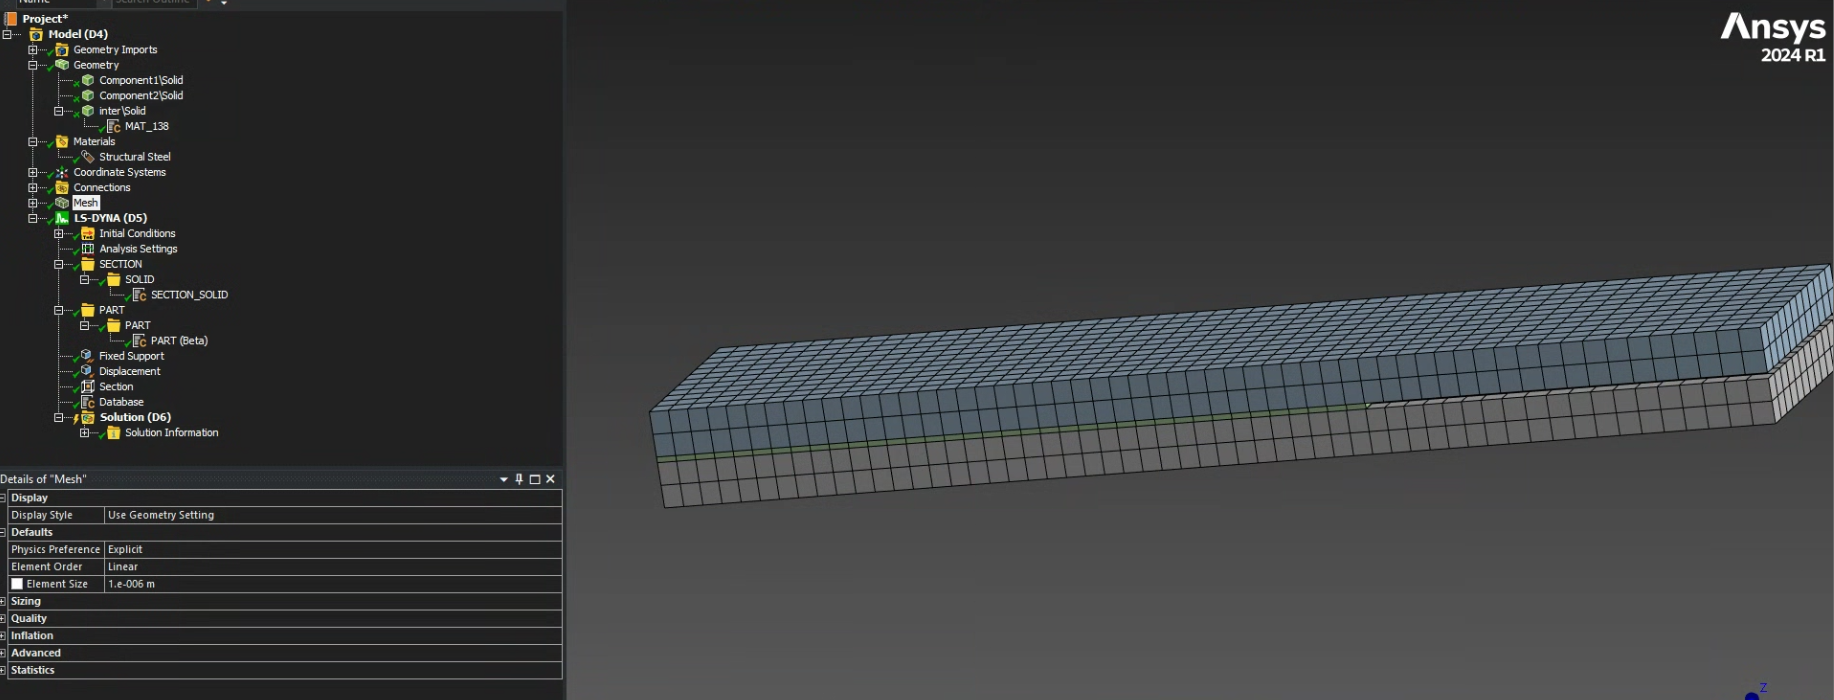Expand the Initial Conditions node
Image resolution: width=1834 pixels, height=700 pixels.
(59, 233)
